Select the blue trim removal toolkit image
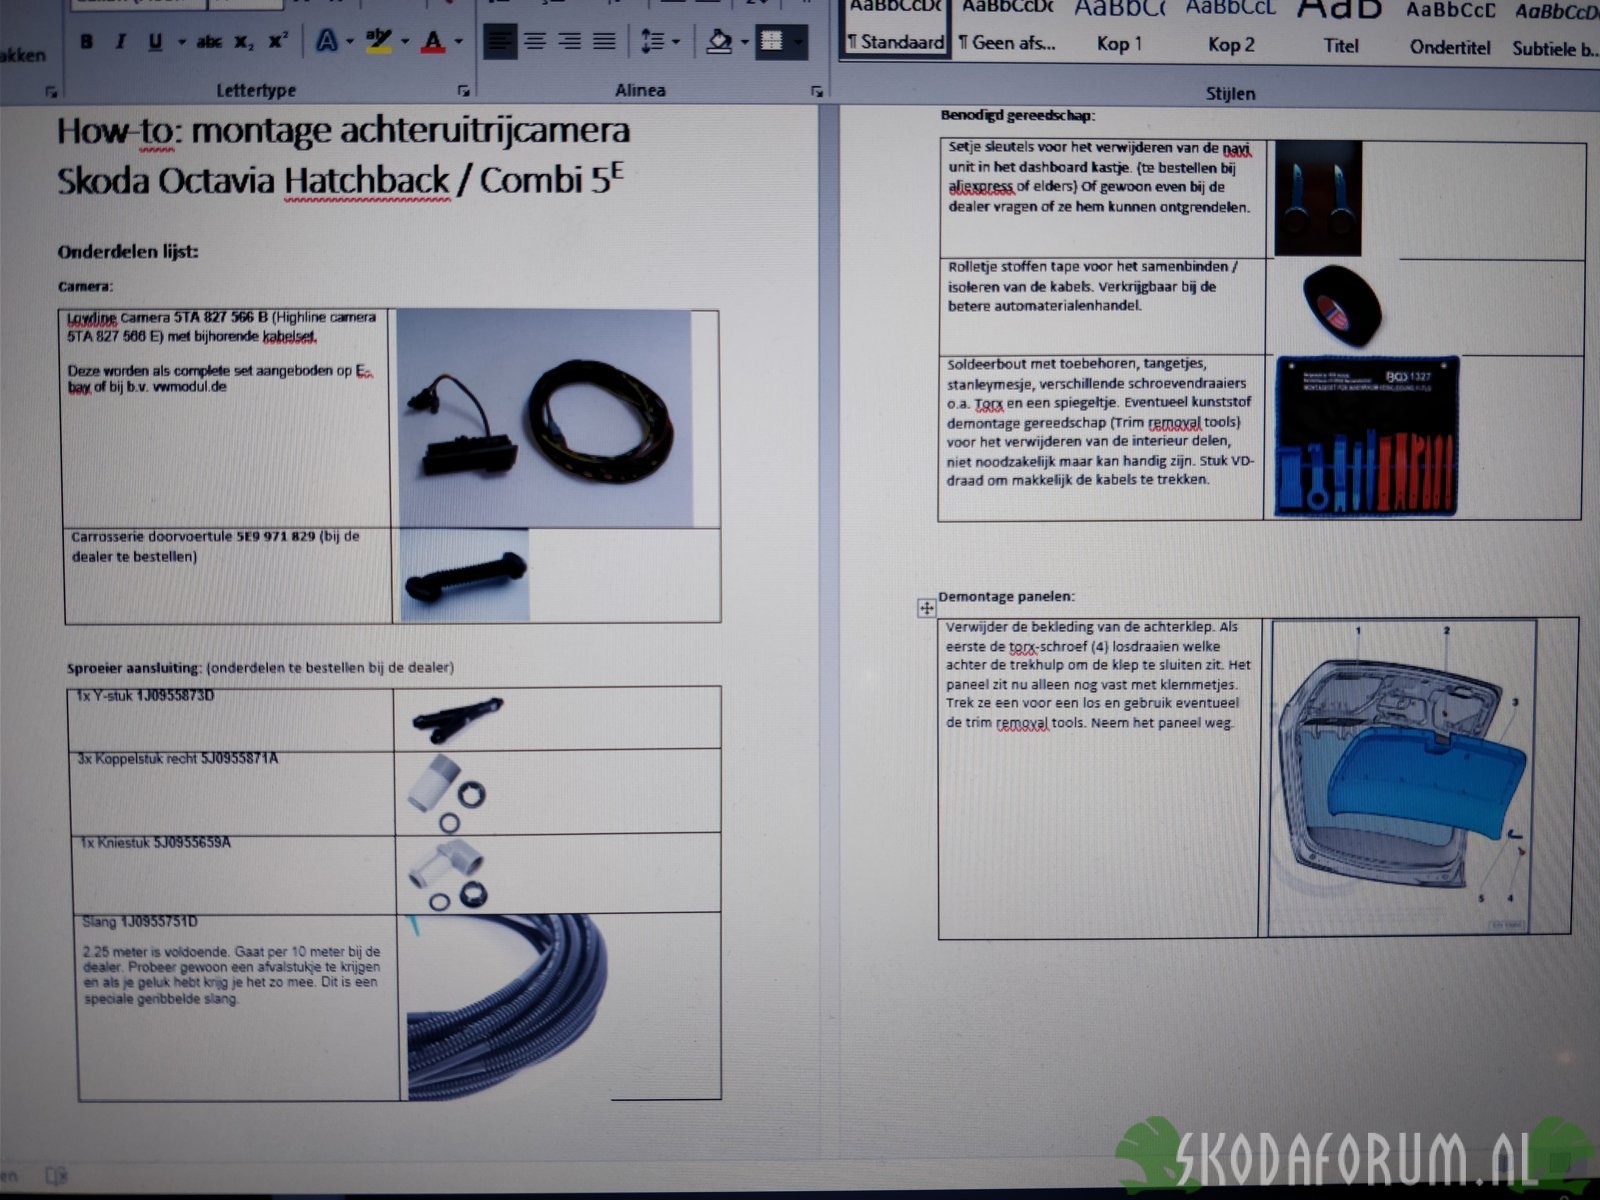Viewport: 1600px width, 1200px height. click(1366, 437)
